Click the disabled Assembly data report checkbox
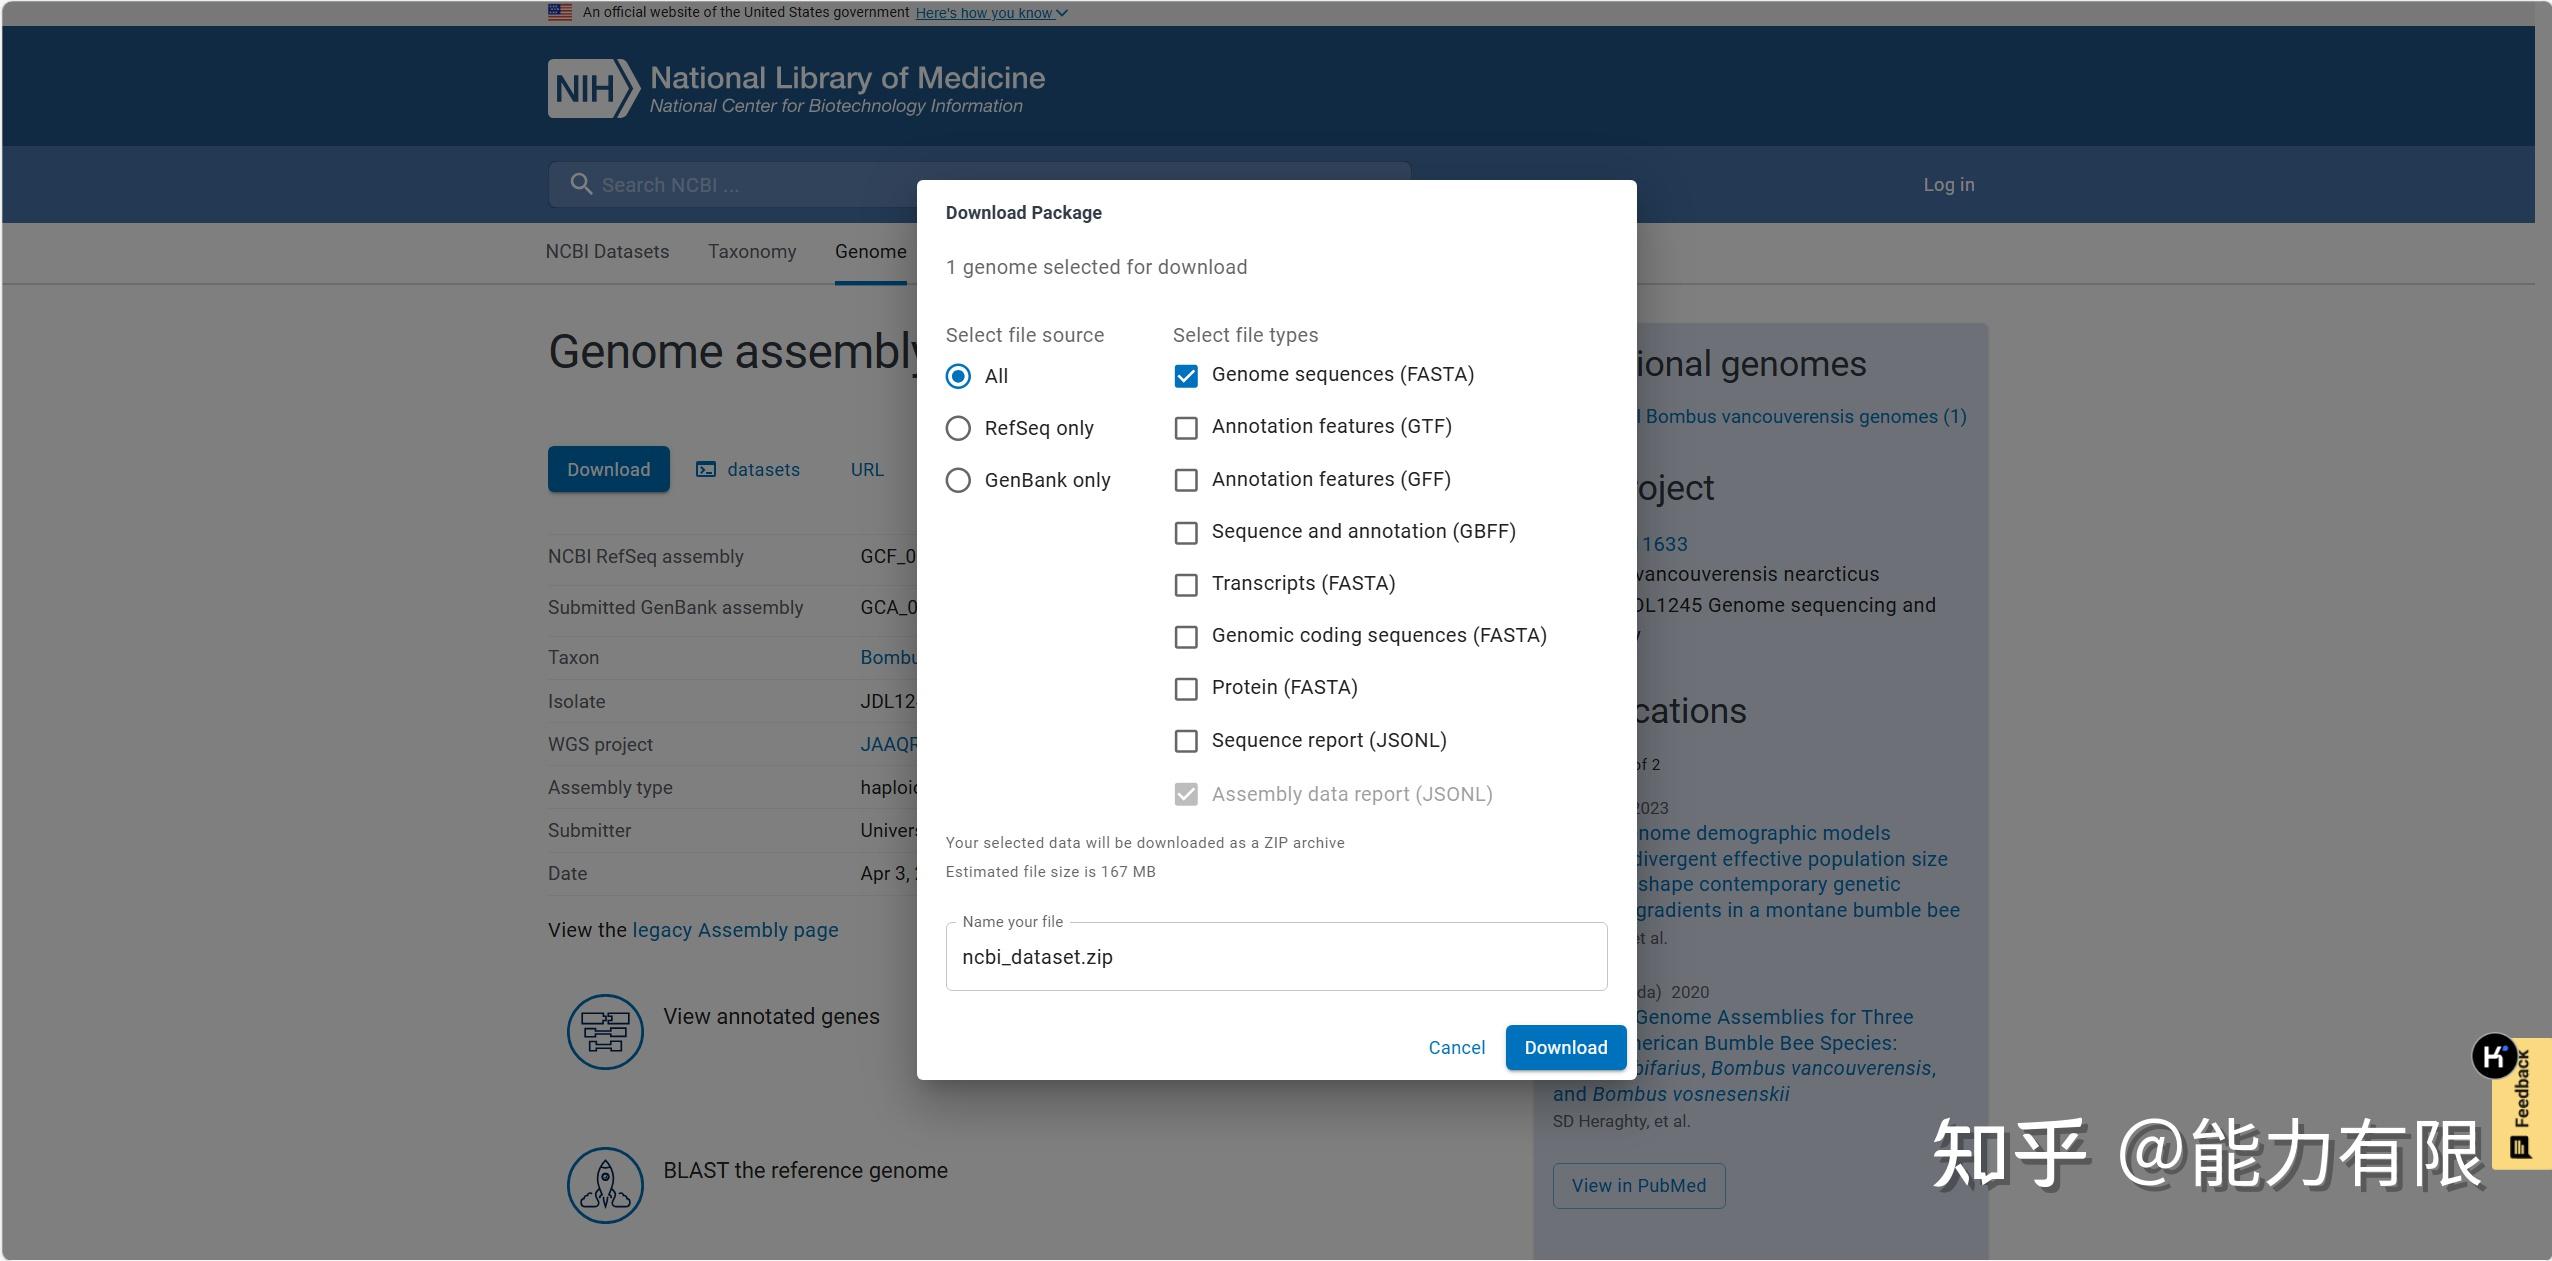This screenshot has height=1261, width=2552. [x=1186, y=794]
